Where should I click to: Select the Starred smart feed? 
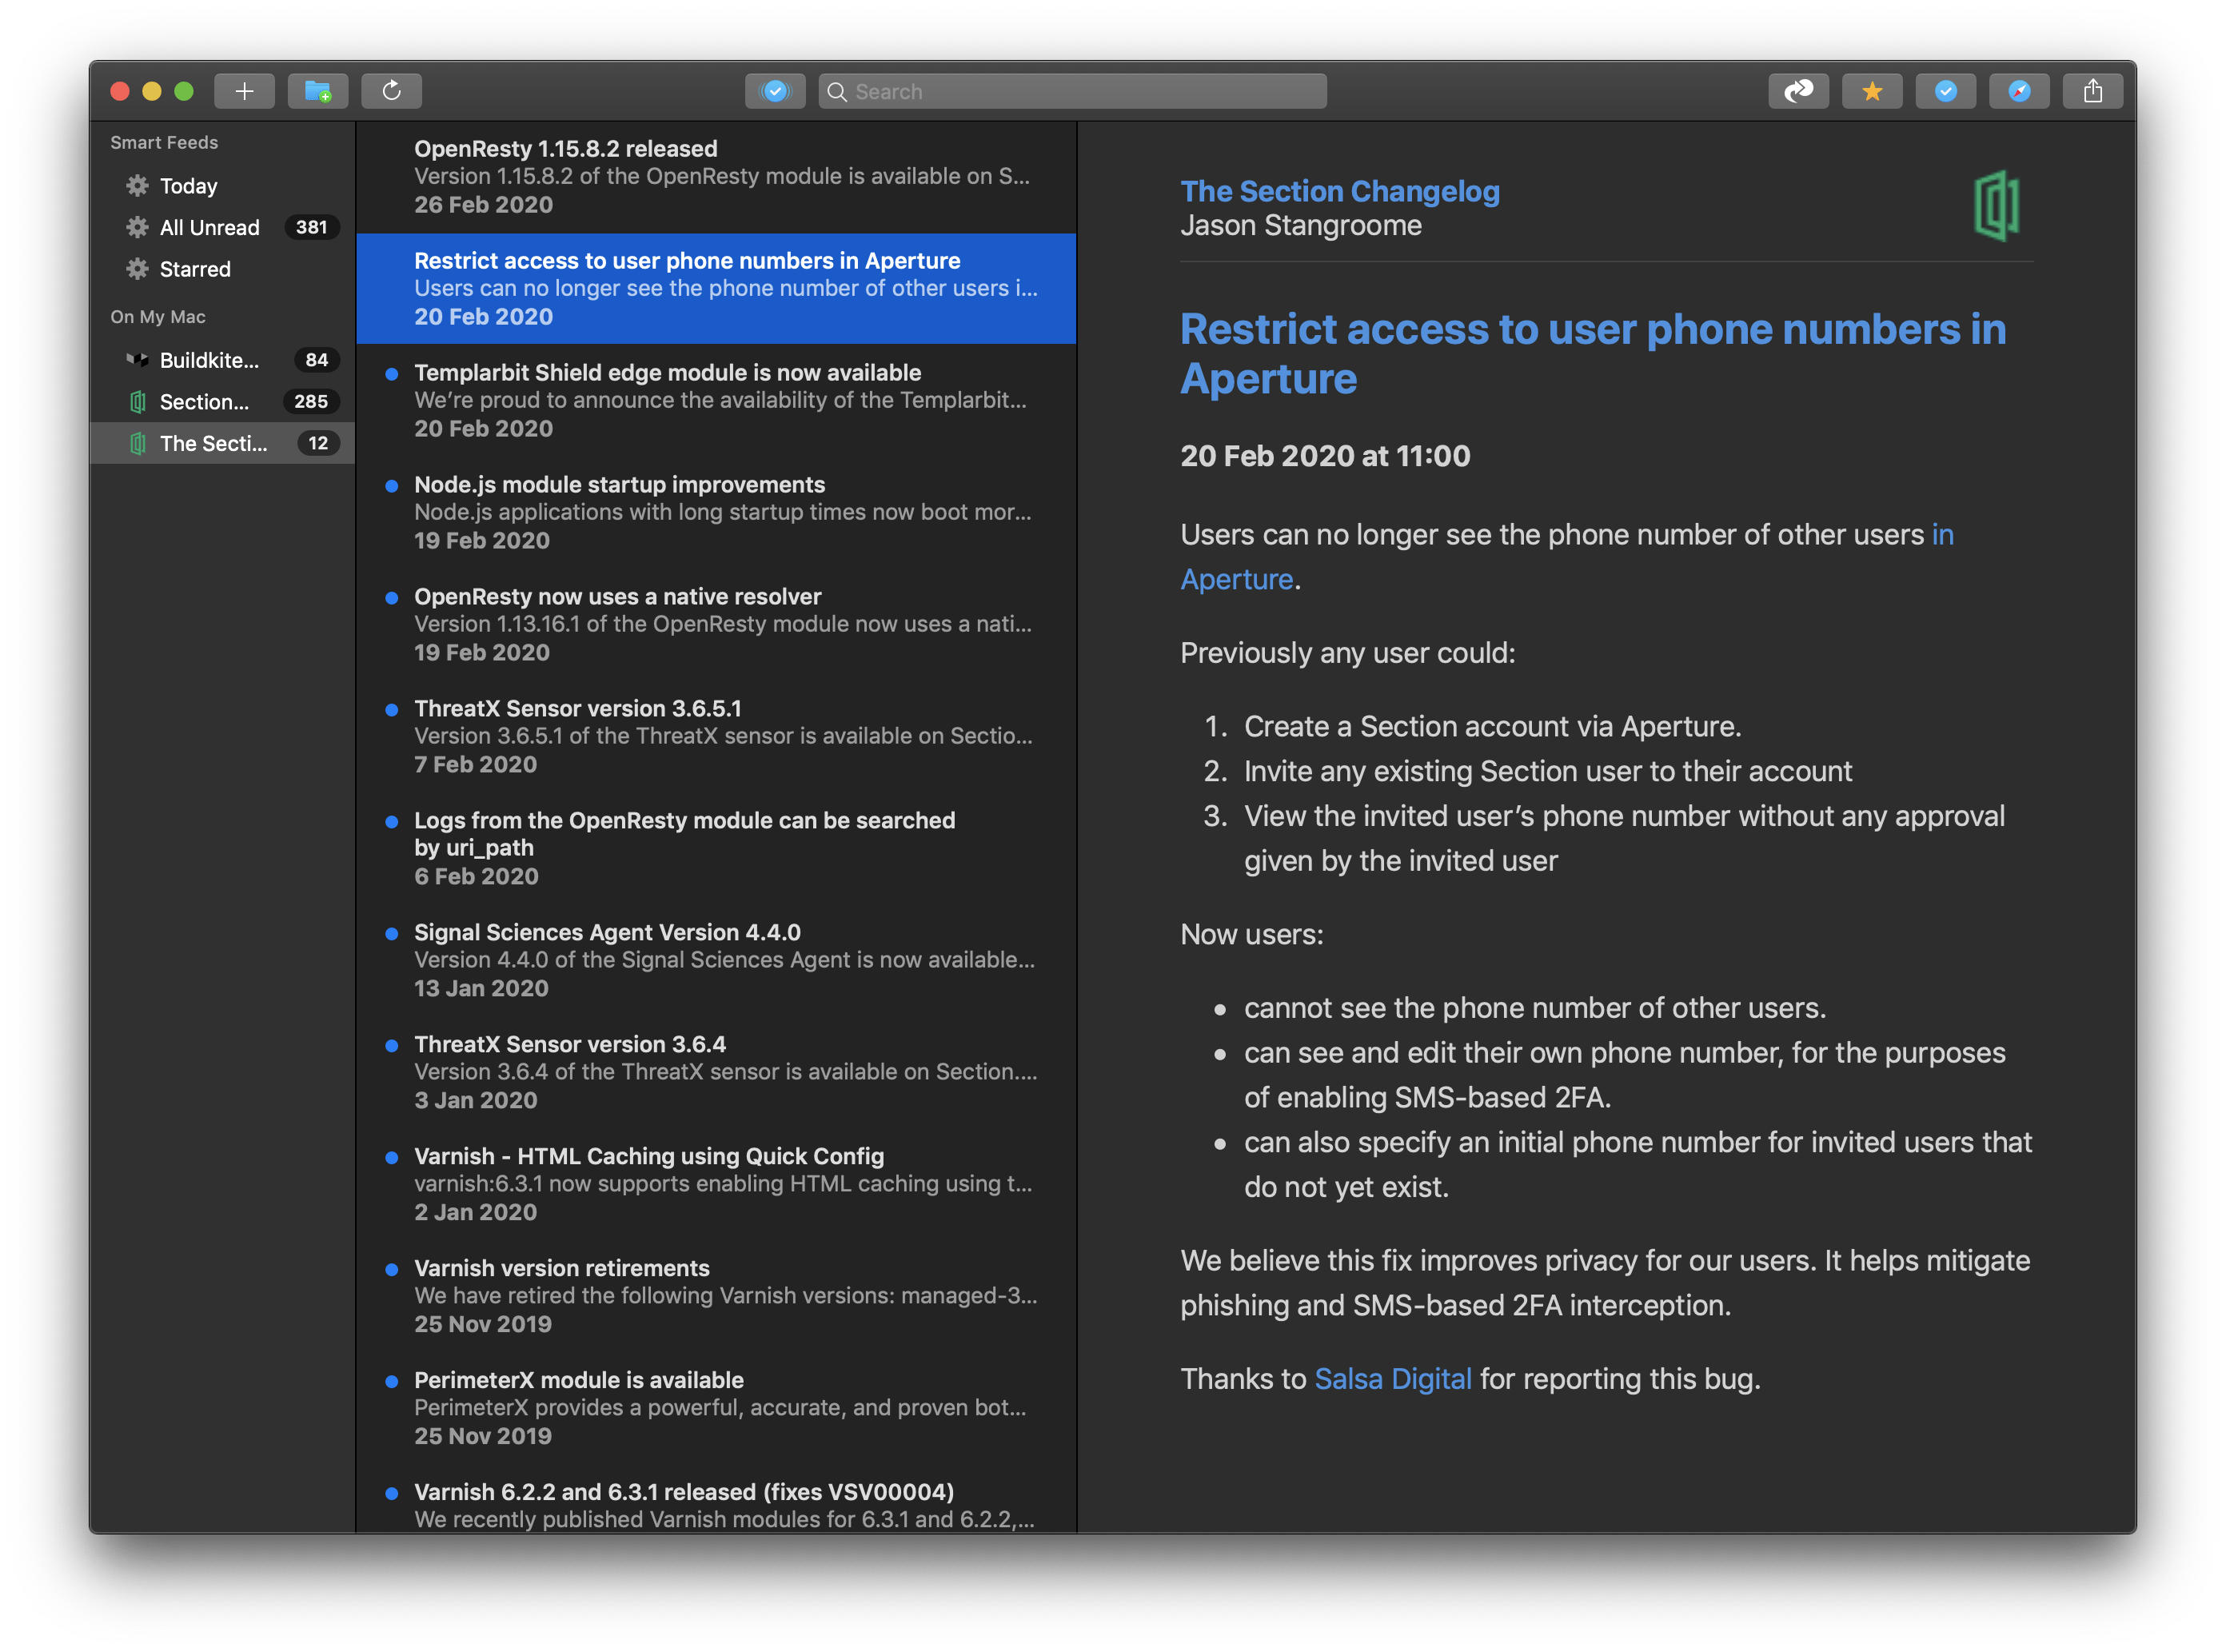222,269
